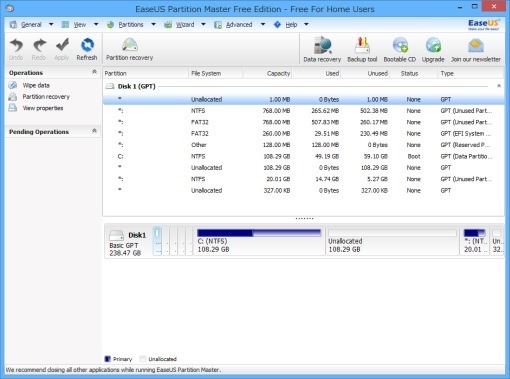Open the Help menu

(x=291, y=24)
